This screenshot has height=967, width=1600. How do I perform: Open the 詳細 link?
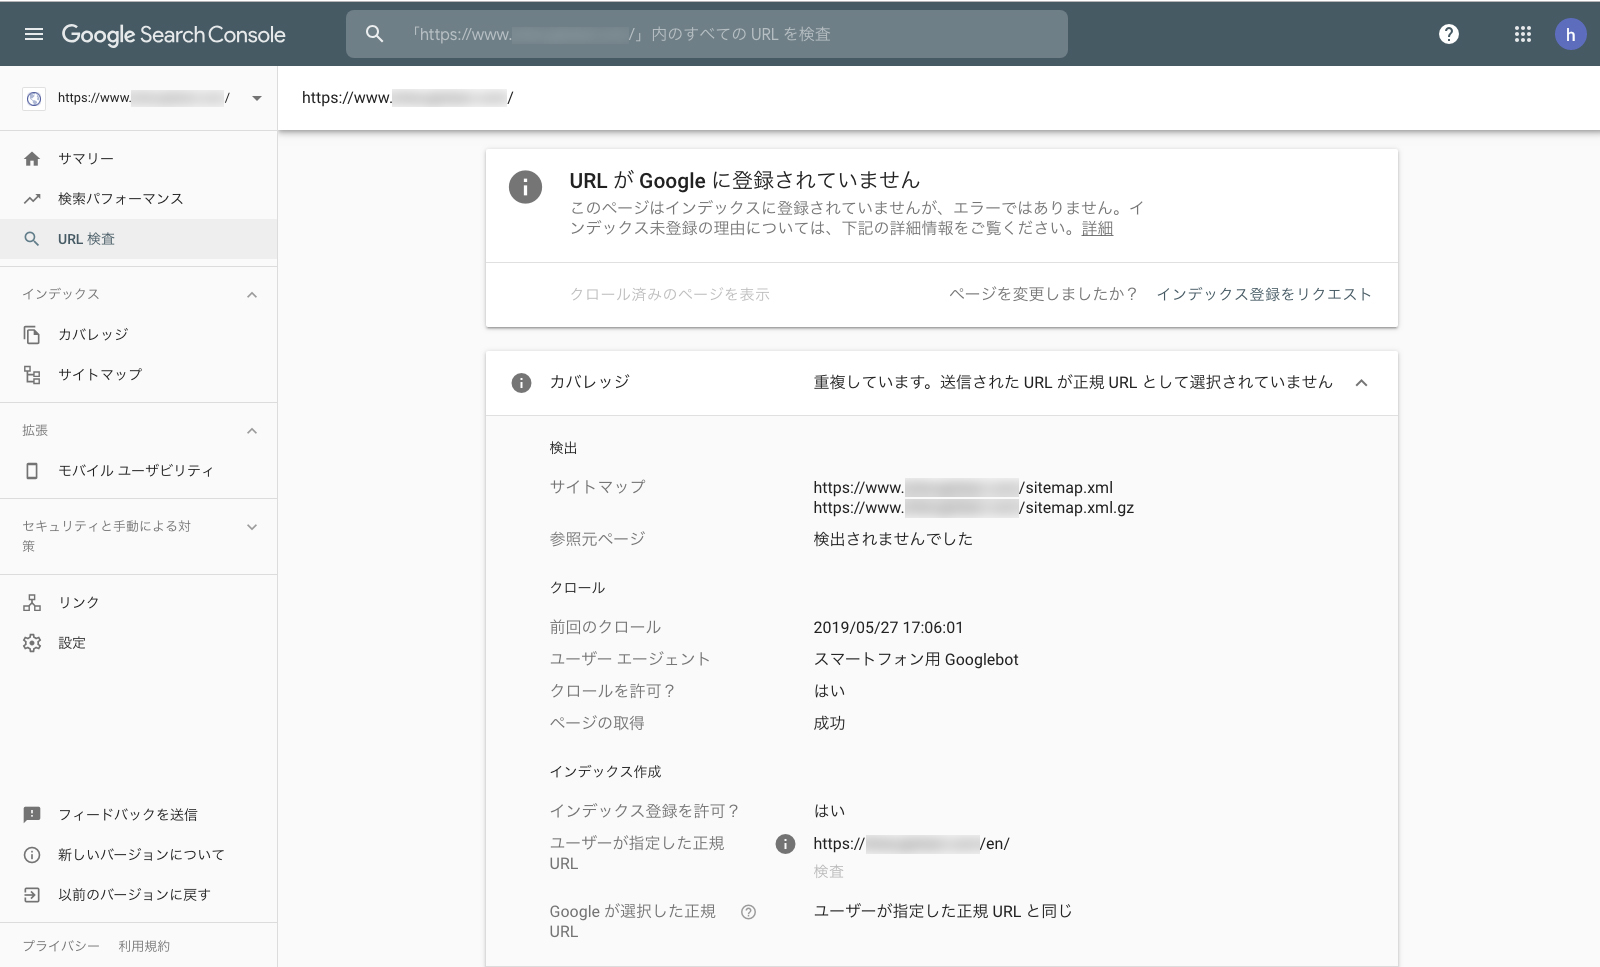[1097, 228]
